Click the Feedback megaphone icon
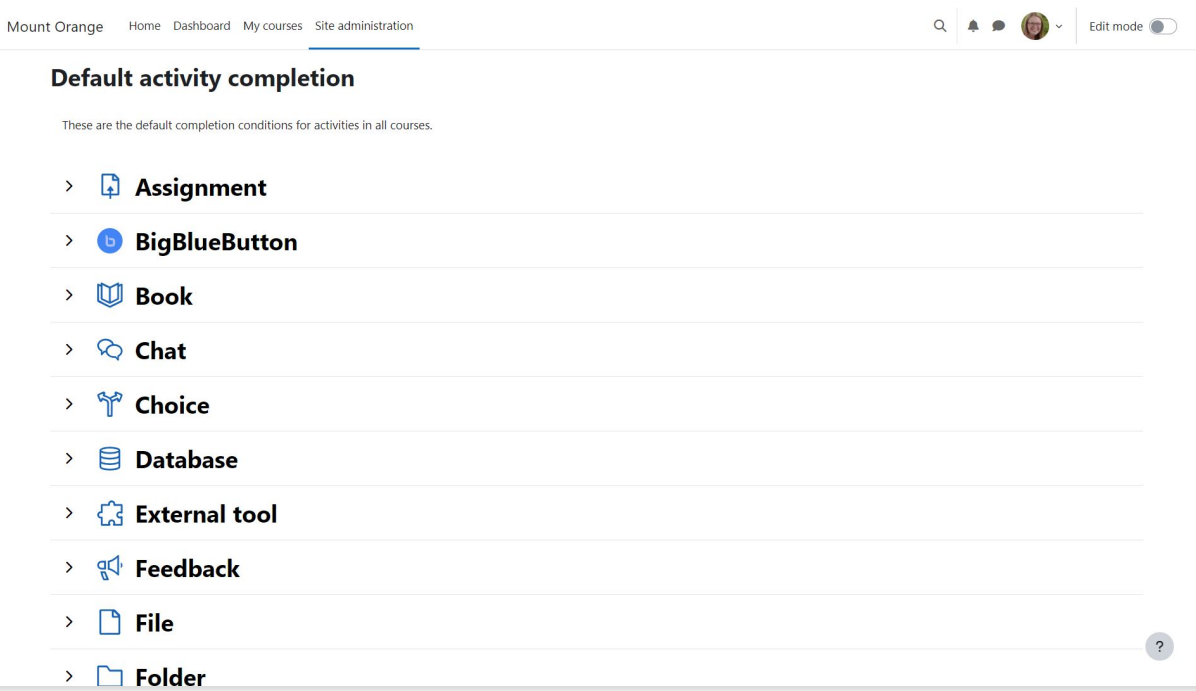Image resolution: width=1196 pixels, height=691 pixels. pyautogui.click(x=110, y=567)
